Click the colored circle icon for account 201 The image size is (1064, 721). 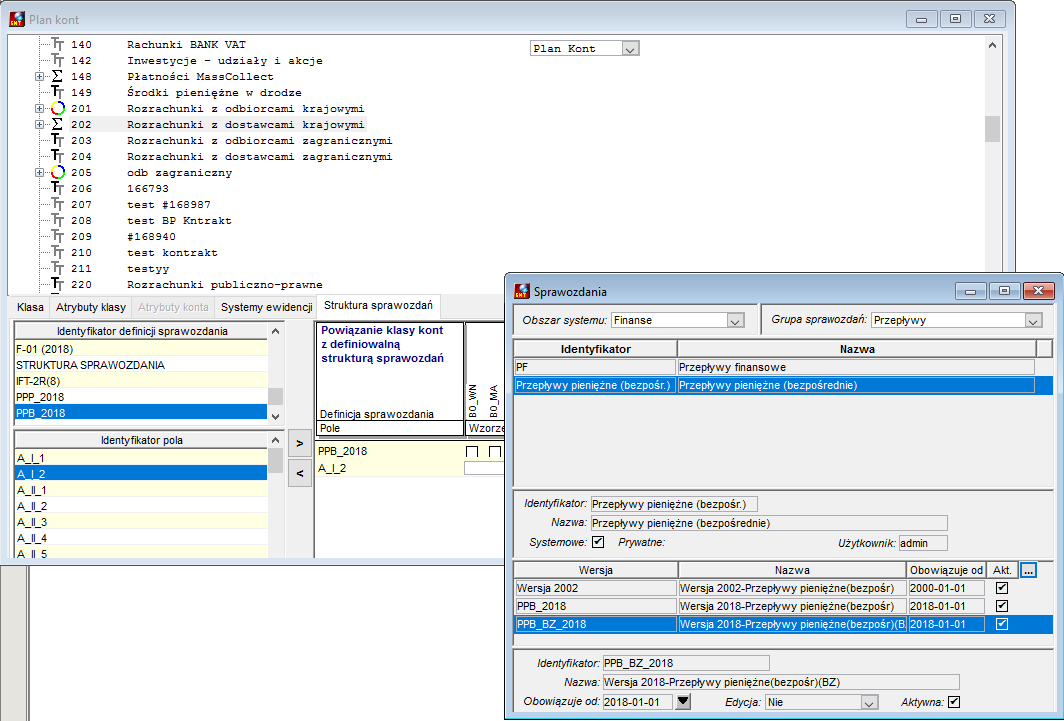(x=58, y=109)
